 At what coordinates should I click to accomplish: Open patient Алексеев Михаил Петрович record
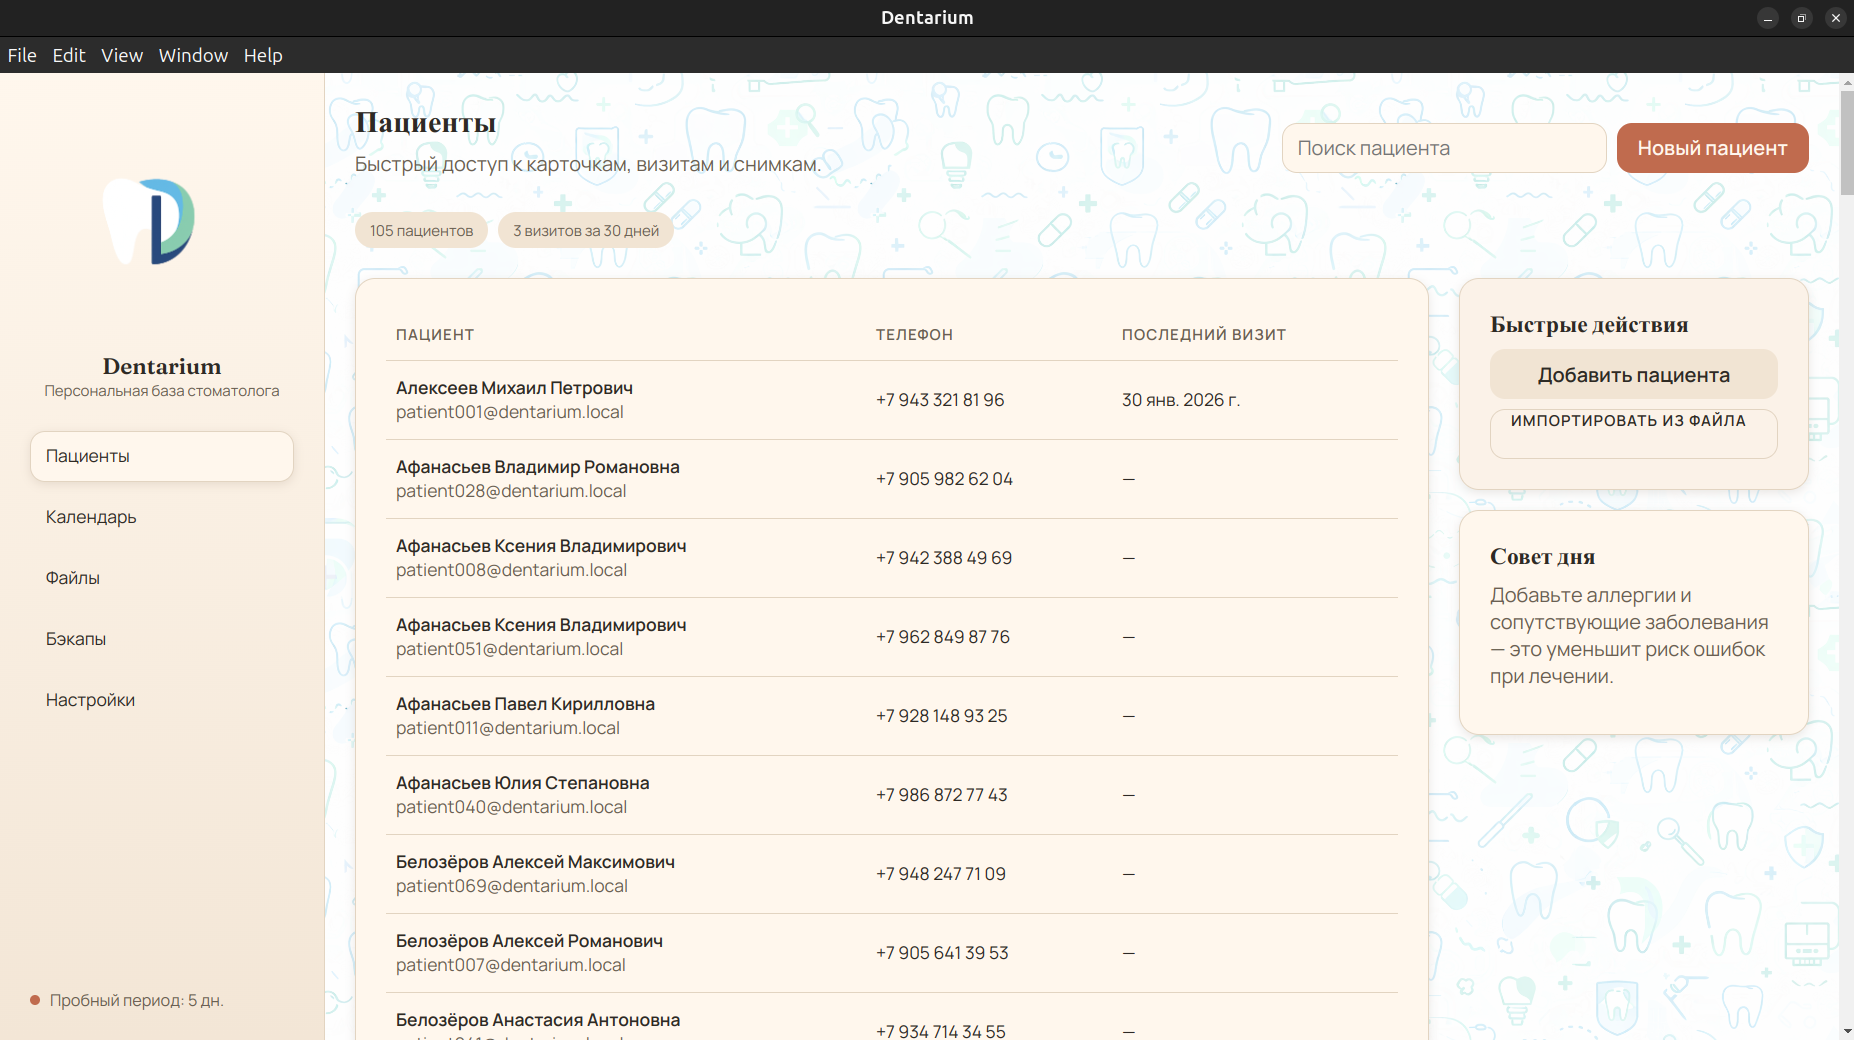click(x=514, y=388)
